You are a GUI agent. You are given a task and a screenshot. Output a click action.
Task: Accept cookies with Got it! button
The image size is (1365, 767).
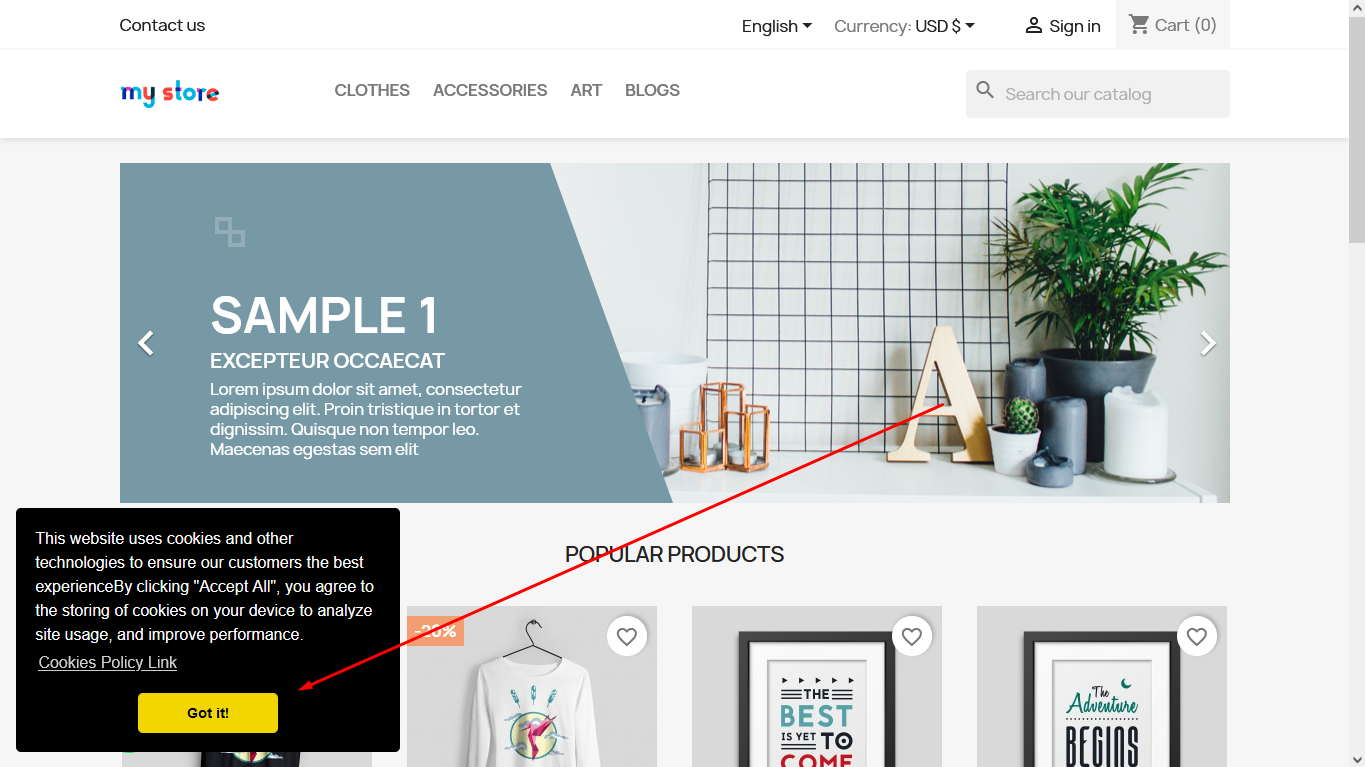(x=208, y=713)
